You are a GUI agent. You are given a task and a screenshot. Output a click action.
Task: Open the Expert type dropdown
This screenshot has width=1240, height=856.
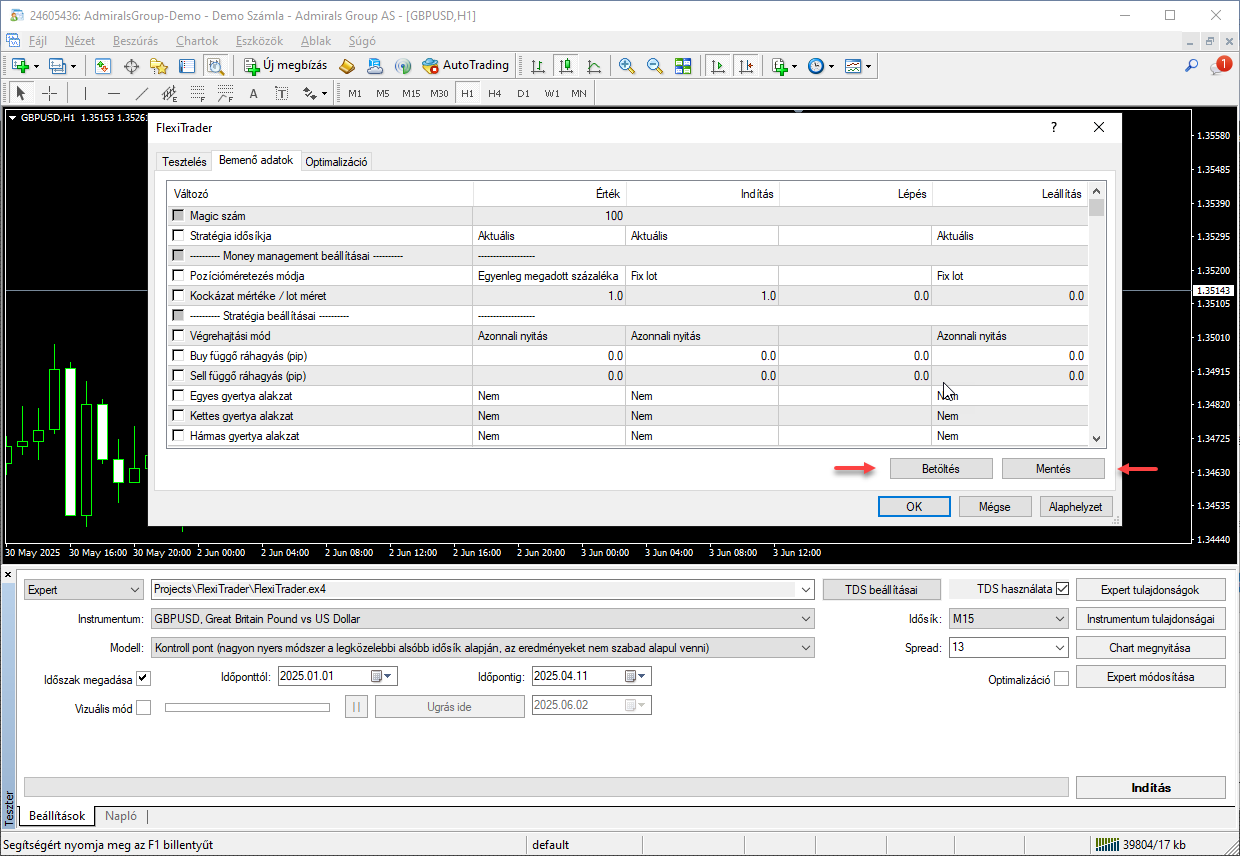pos(84,590)
